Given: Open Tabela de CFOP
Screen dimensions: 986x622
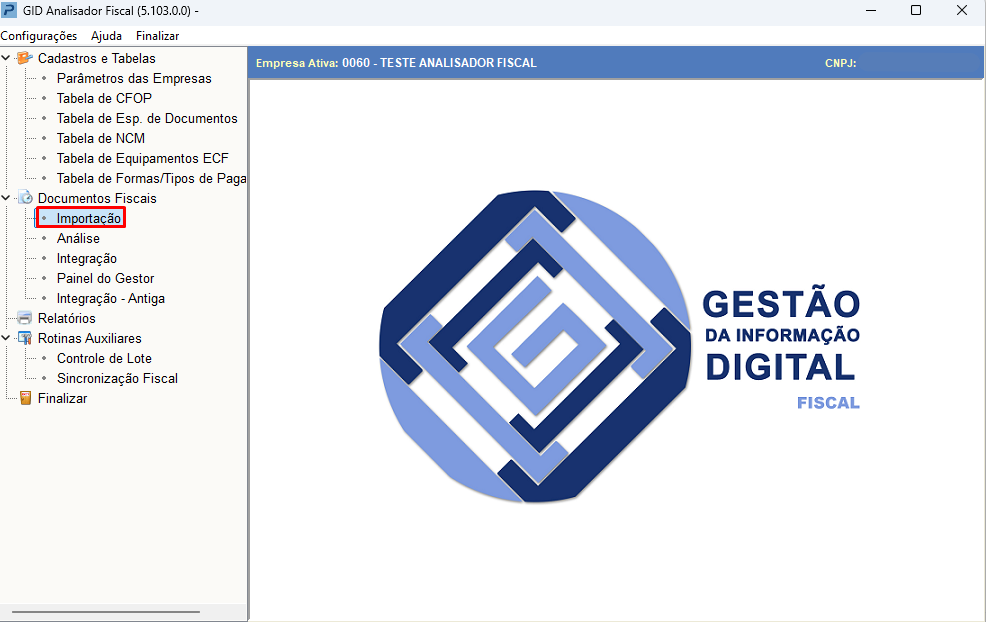Looking at the screenshot, I should 104,99.
